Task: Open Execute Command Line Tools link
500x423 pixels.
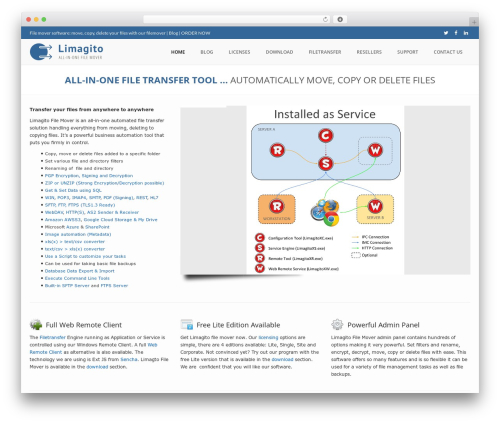Action: click(x=77, y=278)
